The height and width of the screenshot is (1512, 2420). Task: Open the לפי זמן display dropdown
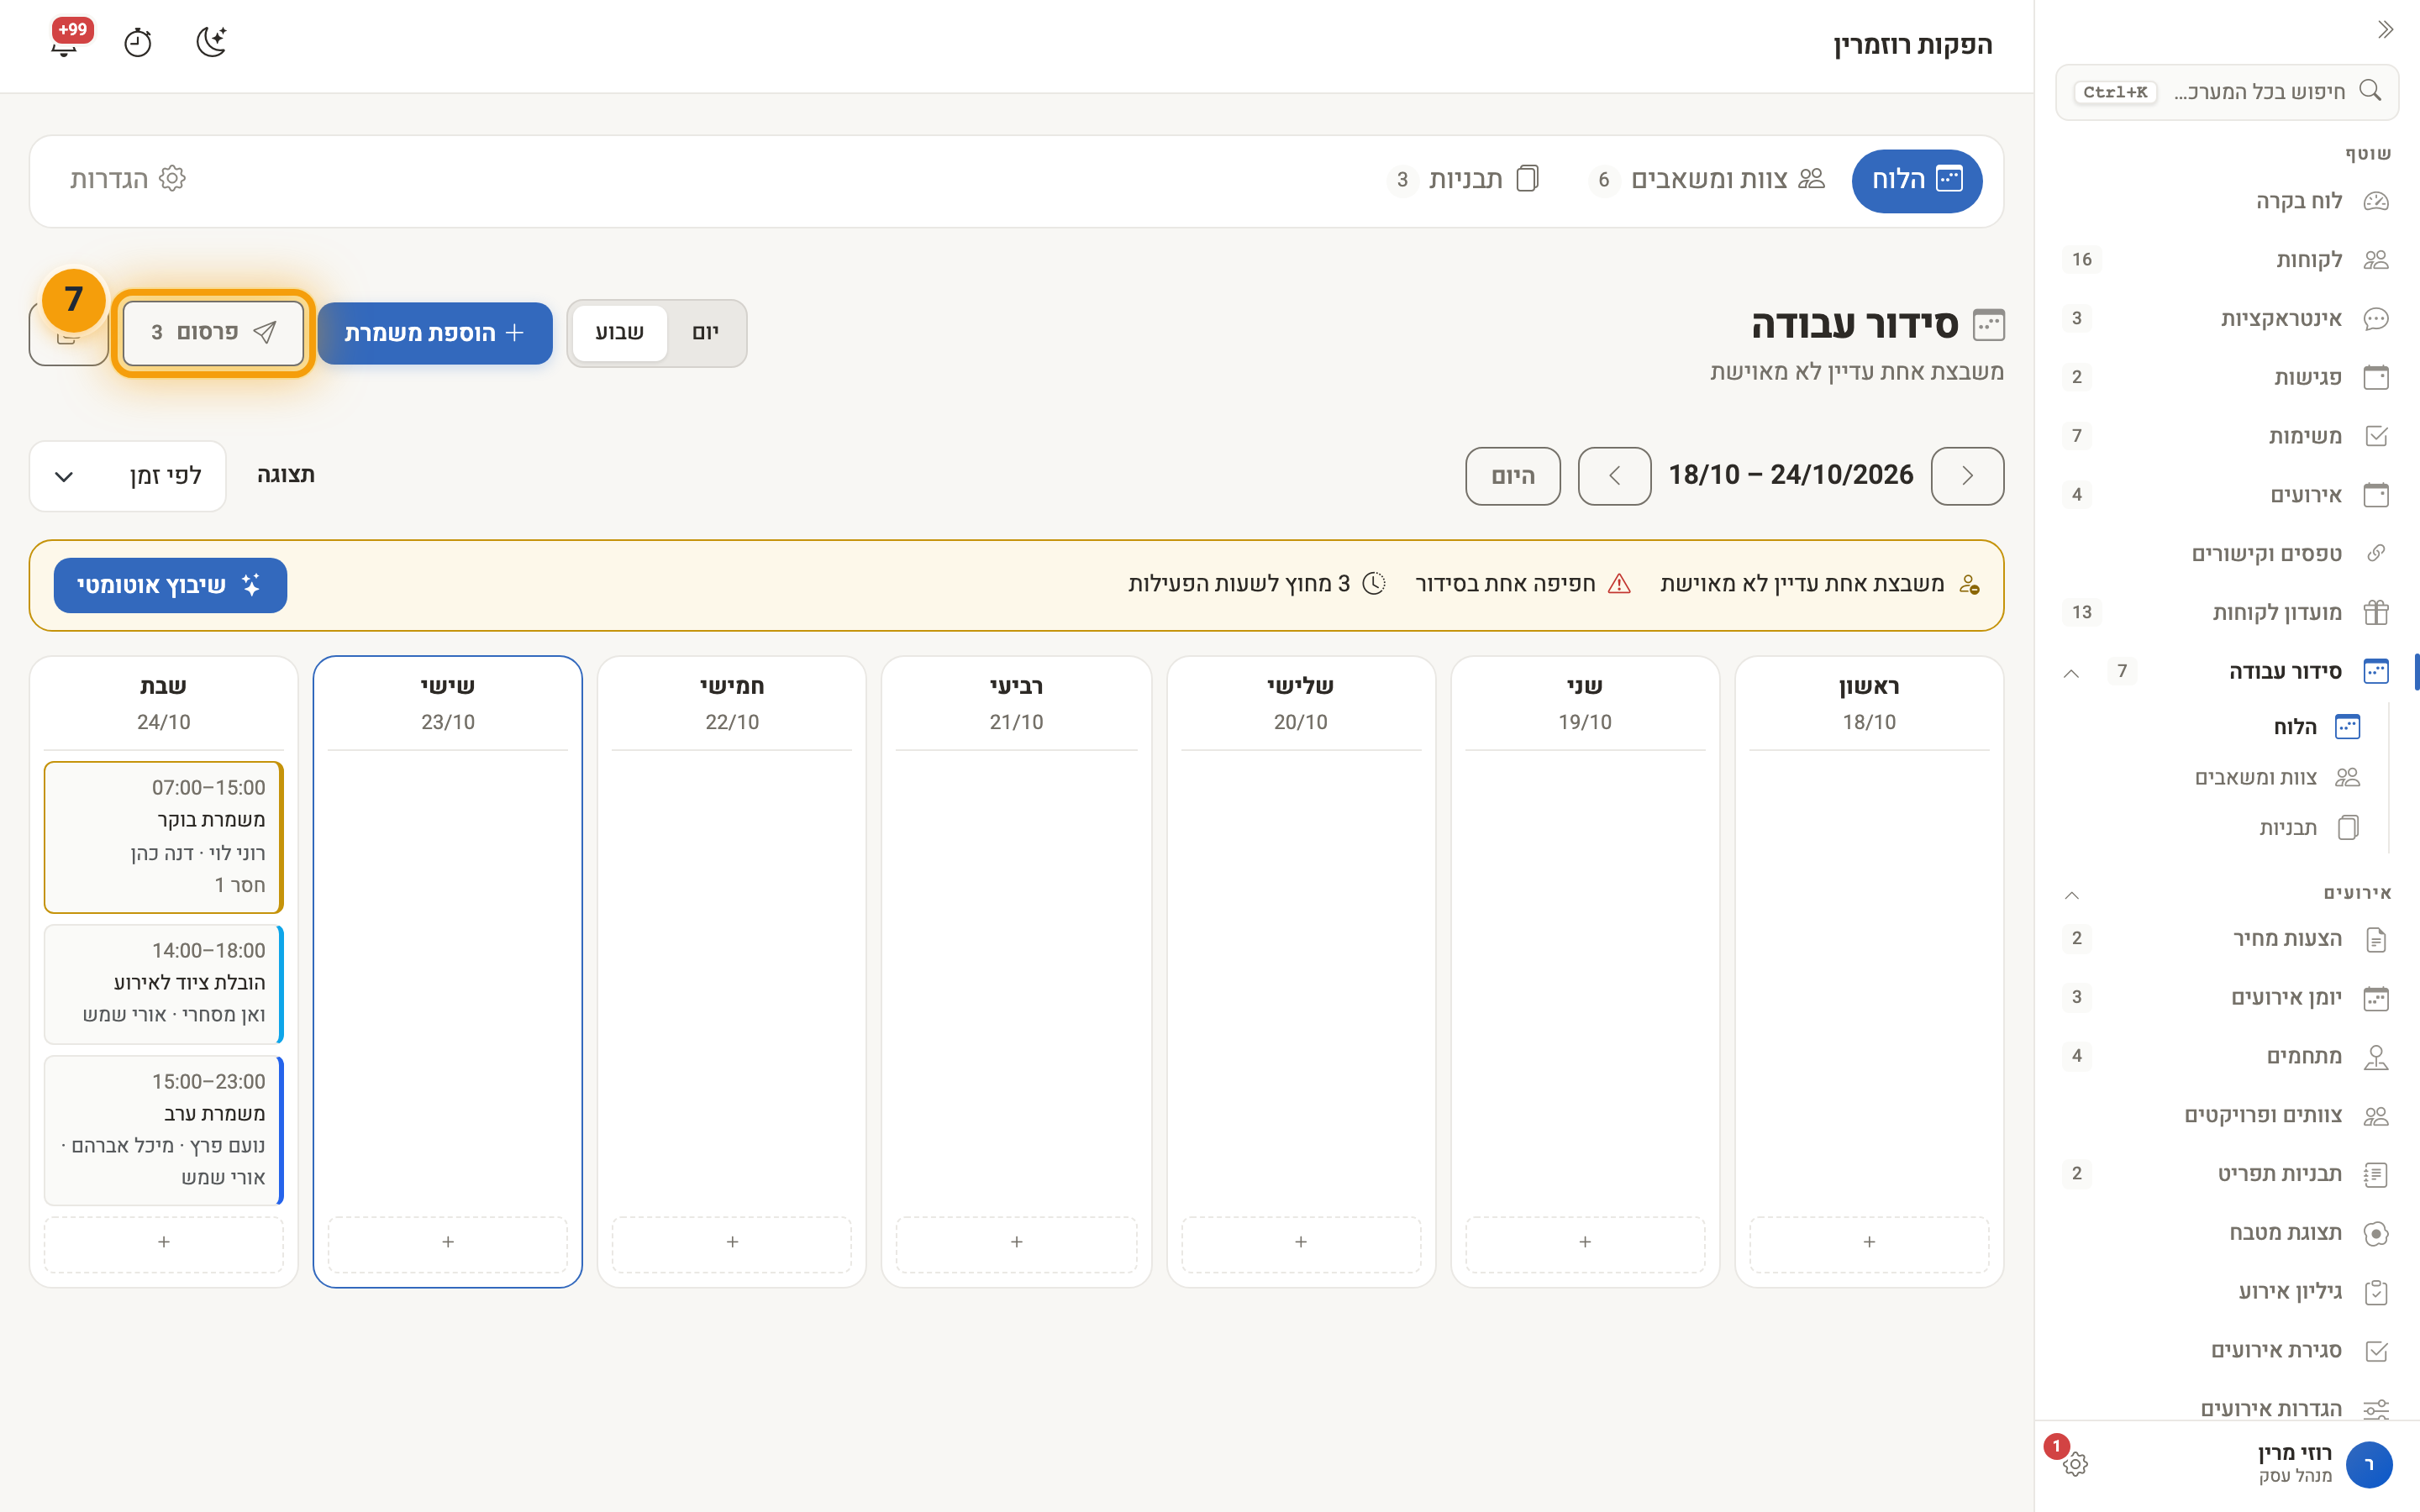click(x=128, y=476)
